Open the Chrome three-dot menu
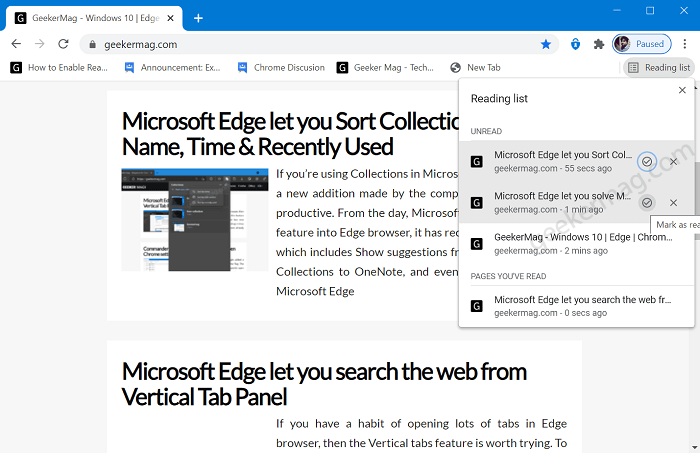700x453 pixels. coord(684,44)
